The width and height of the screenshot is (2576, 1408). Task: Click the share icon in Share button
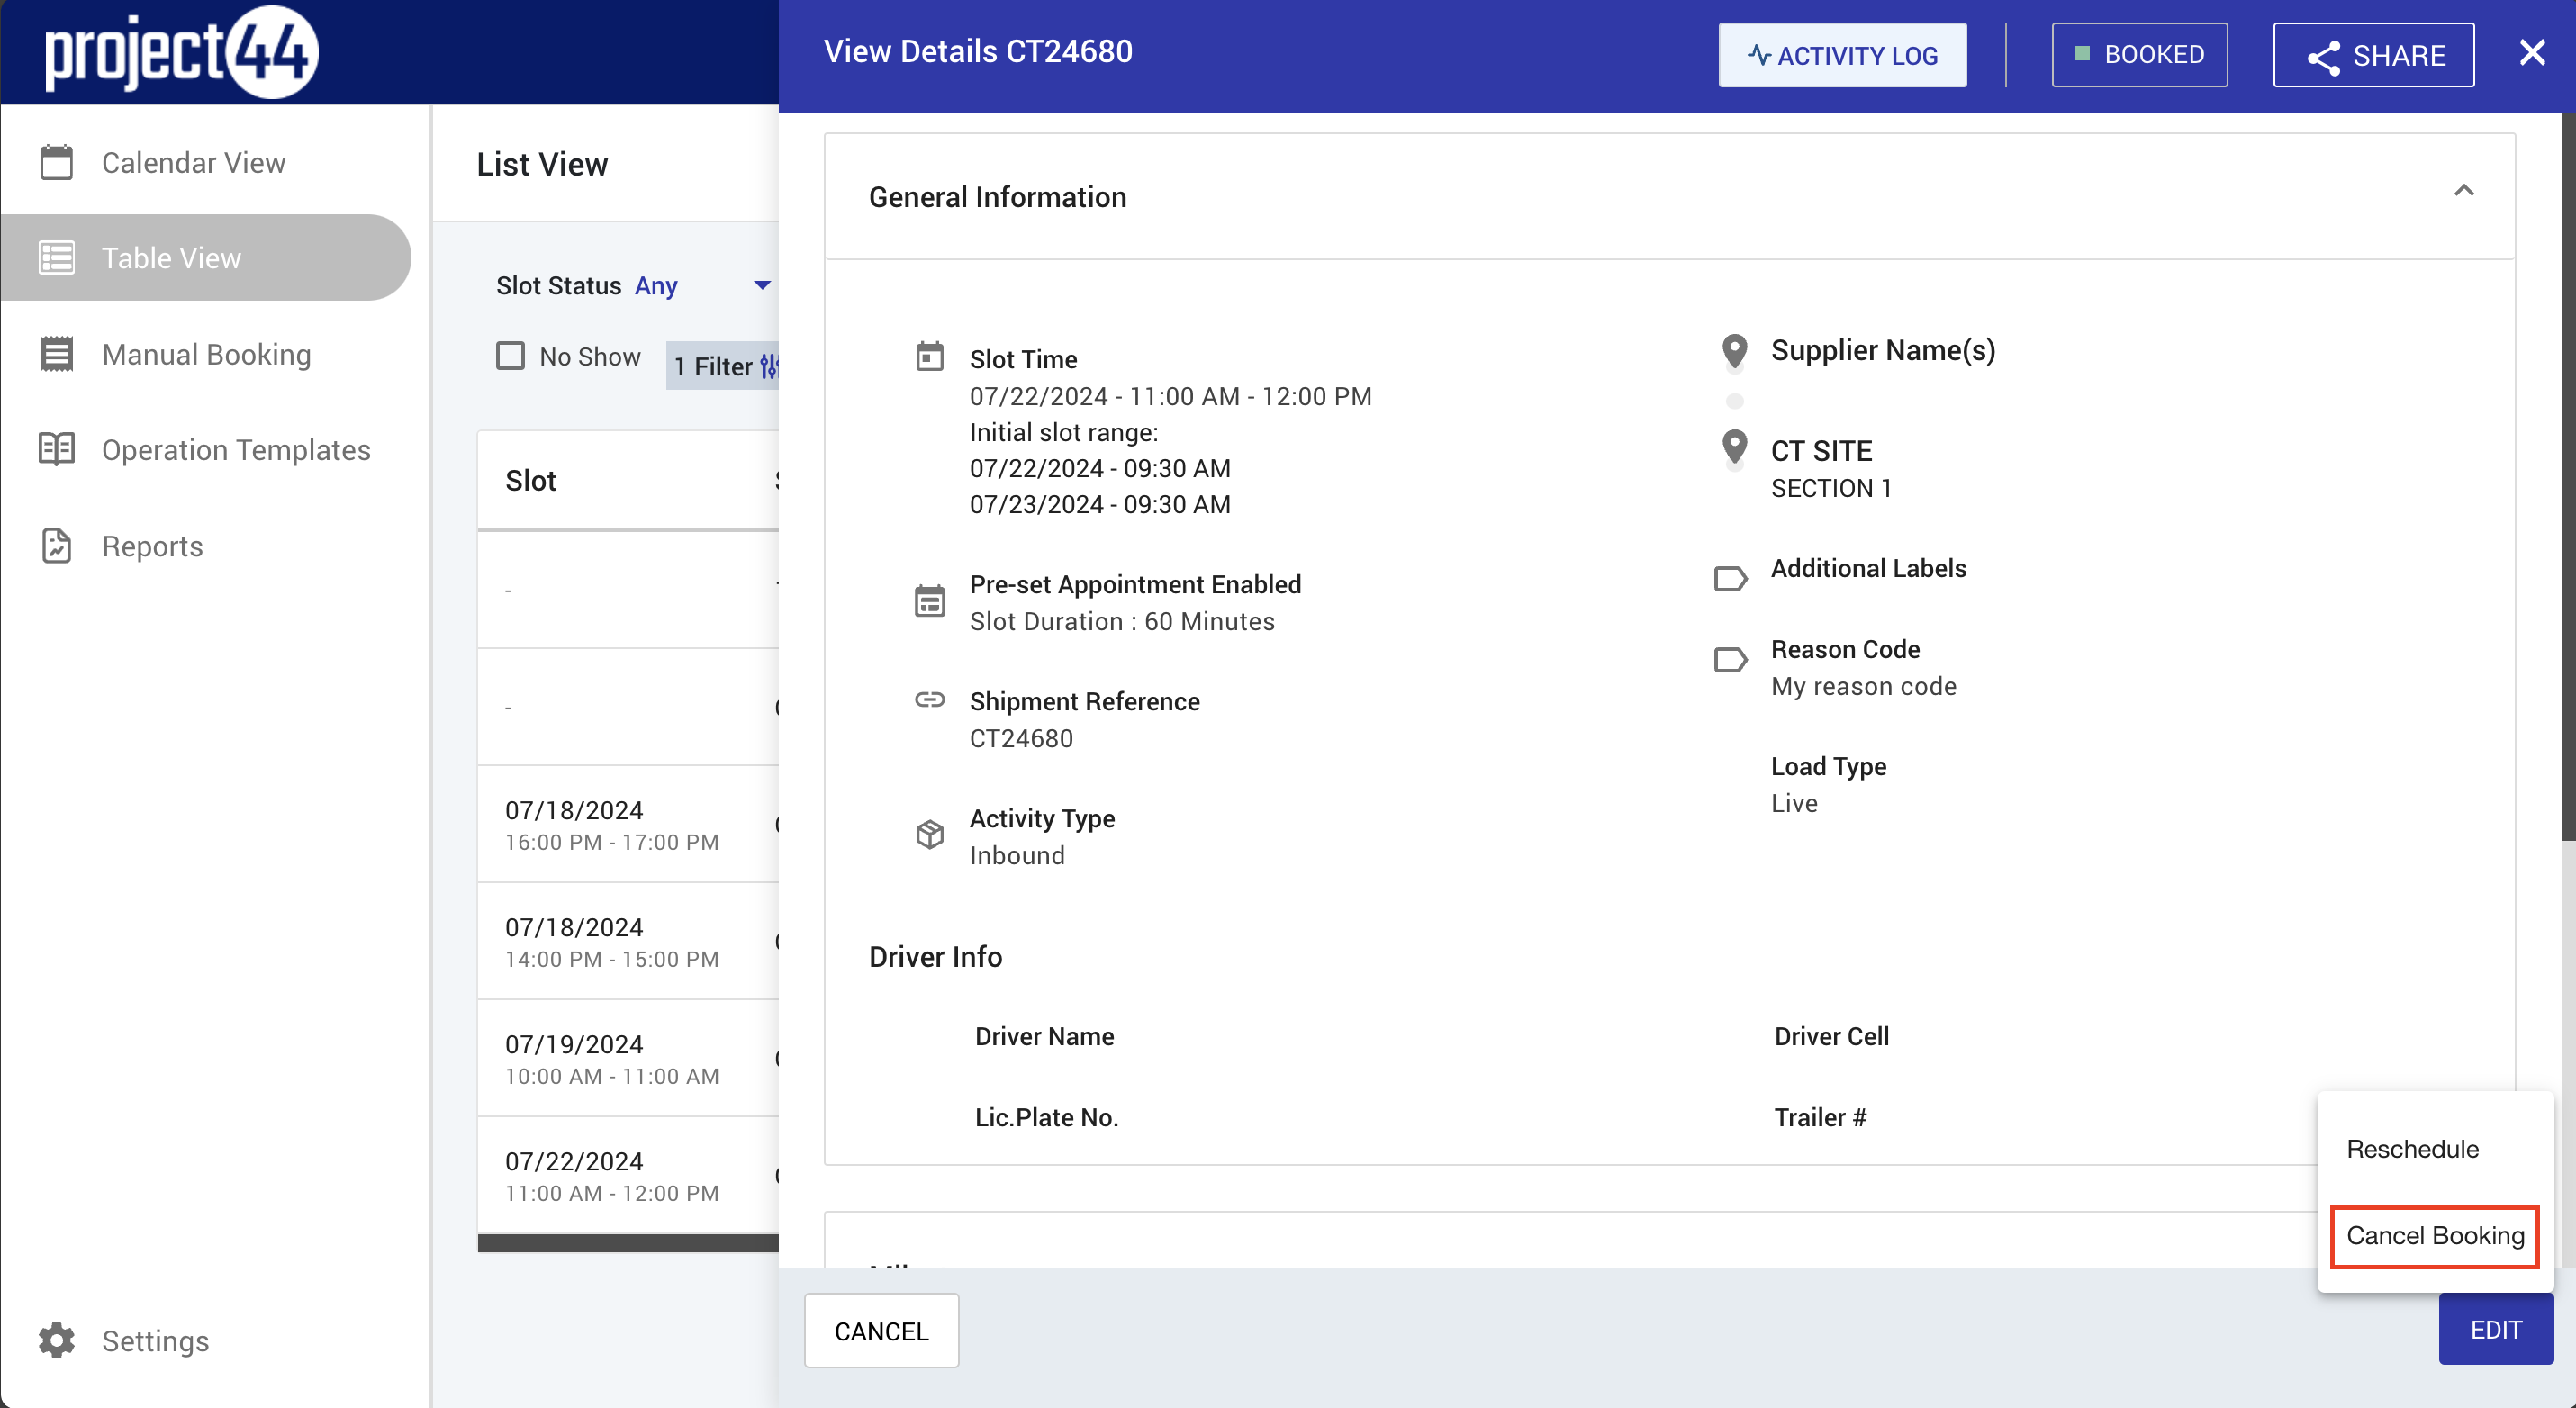point(2323,57)
